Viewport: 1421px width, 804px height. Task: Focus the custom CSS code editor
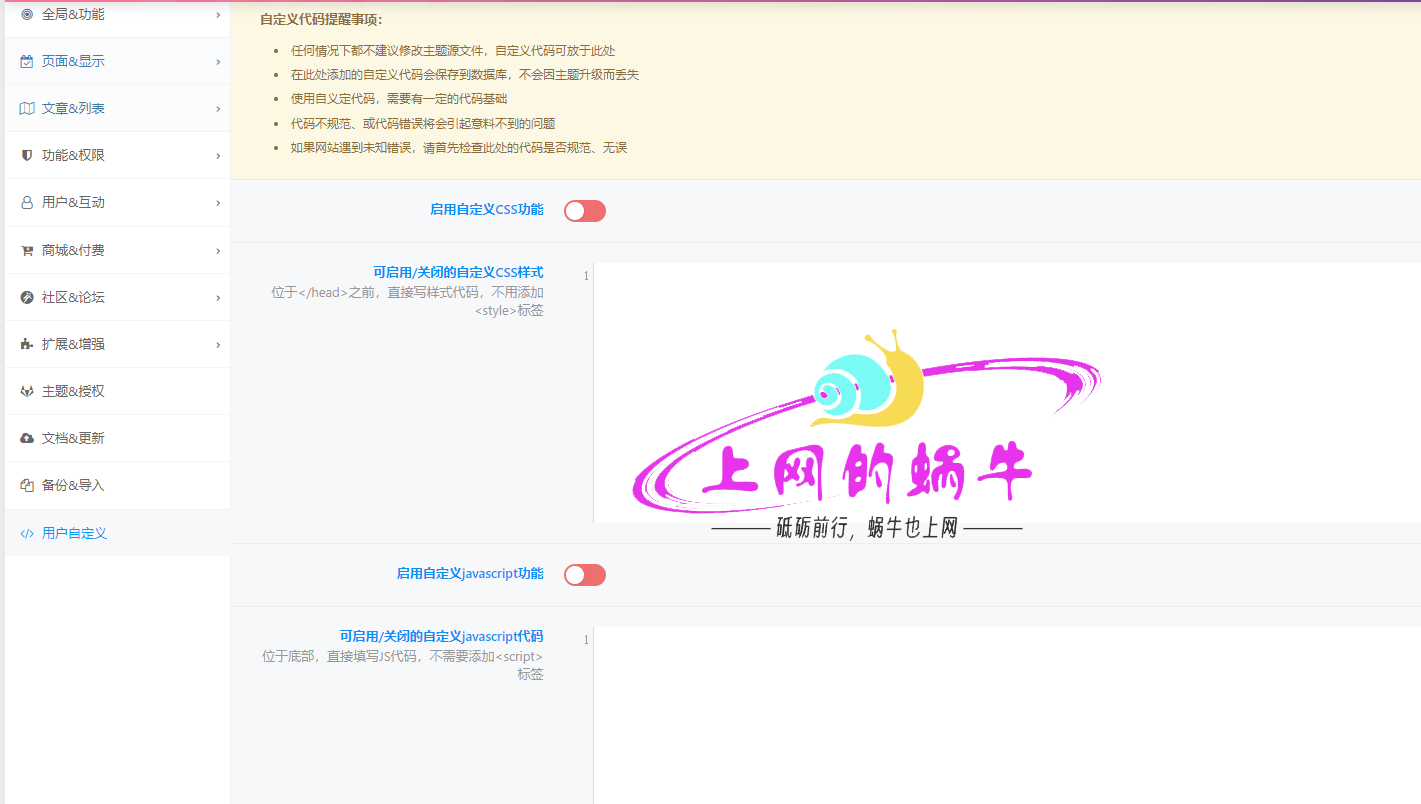(1007, 392)
